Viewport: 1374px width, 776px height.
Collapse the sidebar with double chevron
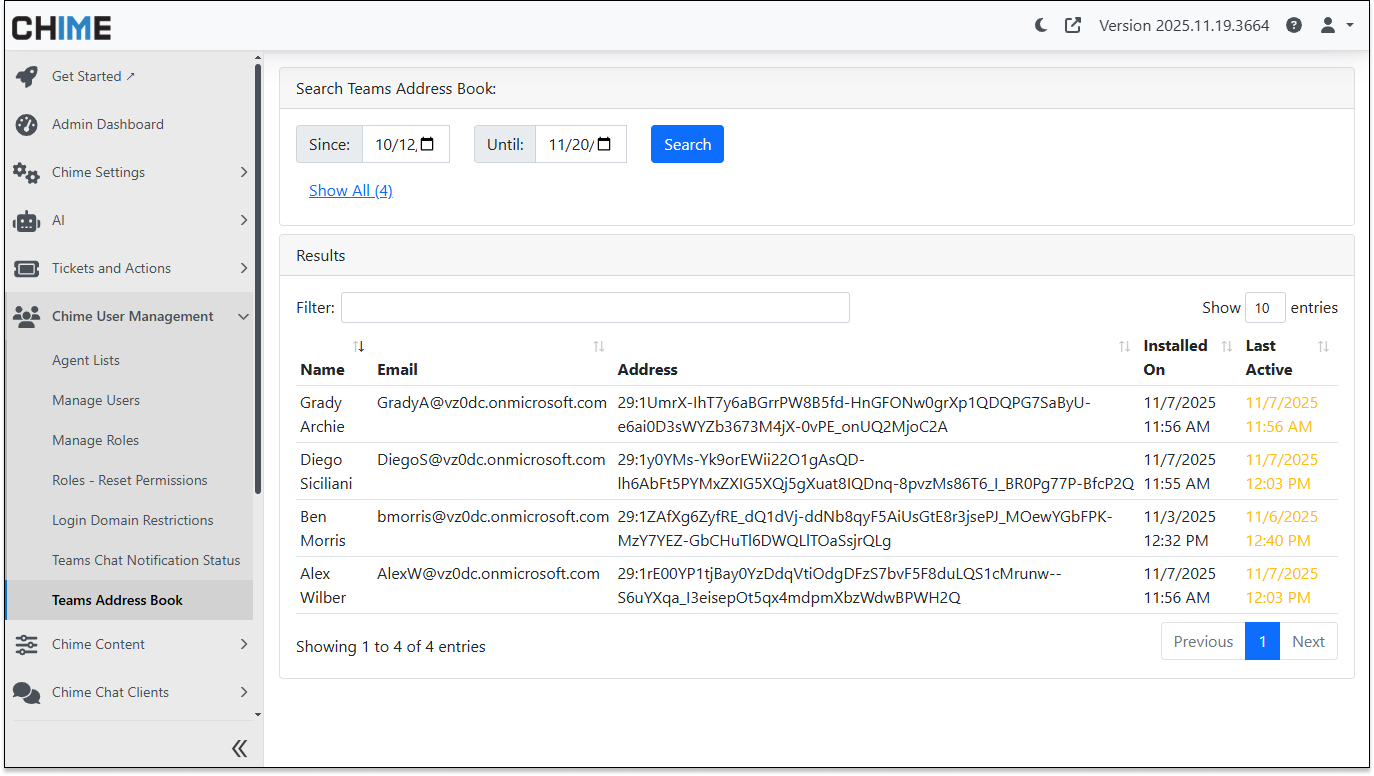(239, 748)
